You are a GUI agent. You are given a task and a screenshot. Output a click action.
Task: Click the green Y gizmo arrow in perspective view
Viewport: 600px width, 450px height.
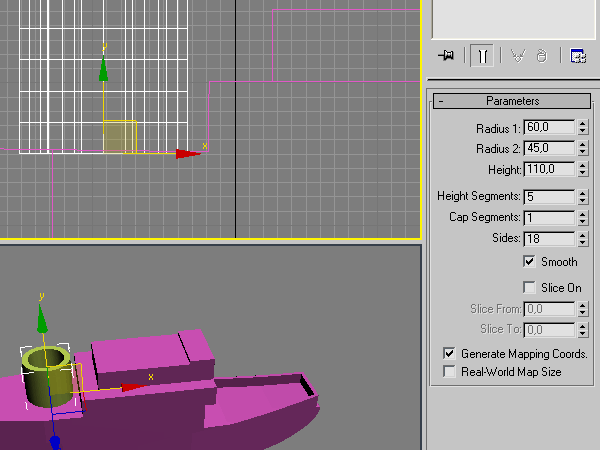[x=42, y=319]
